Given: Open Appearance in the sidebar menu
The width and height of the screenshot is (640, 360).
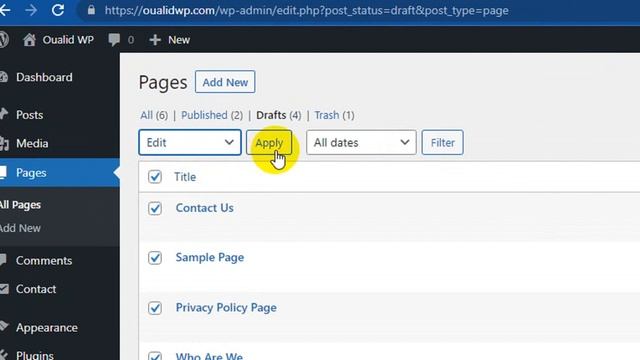Looking at the screenshot, I should click(47, 327).
